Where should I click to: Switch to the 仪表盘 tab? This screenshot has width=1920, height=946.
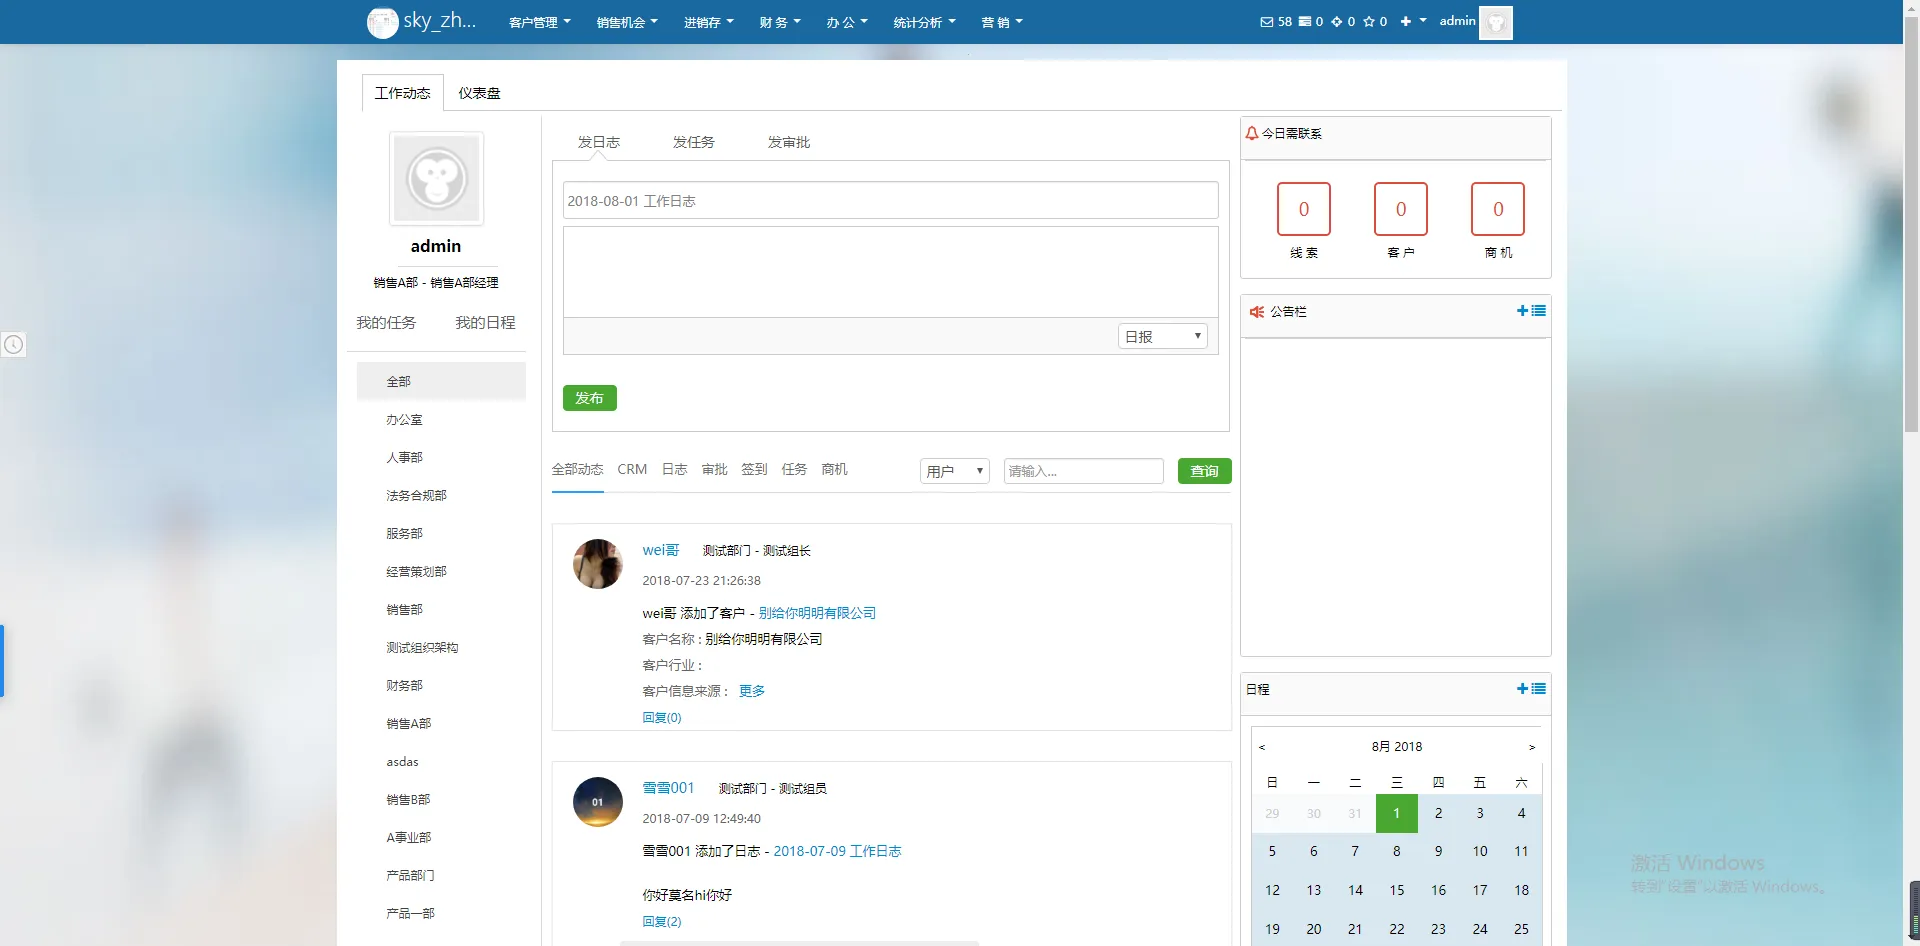479,92
